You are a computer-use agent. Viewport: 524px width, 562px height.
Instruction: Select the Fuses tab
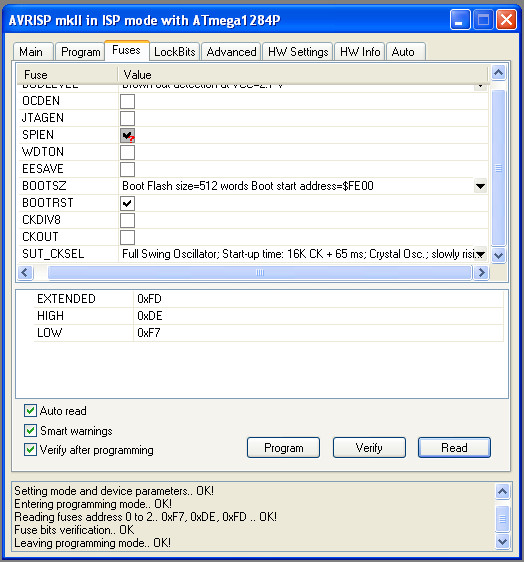pos(127,50)
